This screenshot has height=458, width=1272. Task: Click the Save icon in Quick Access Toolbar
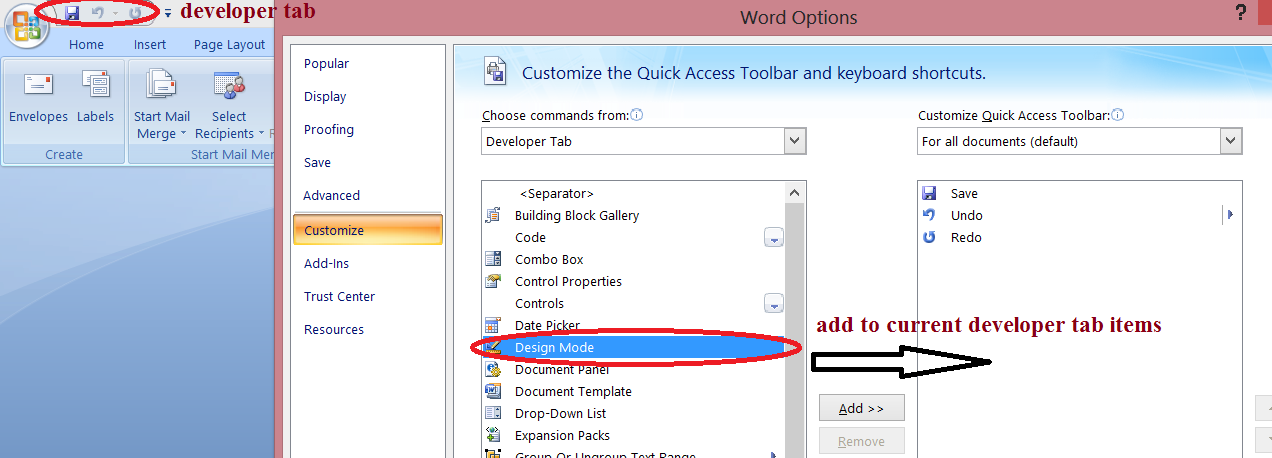[x=72, y=13]
